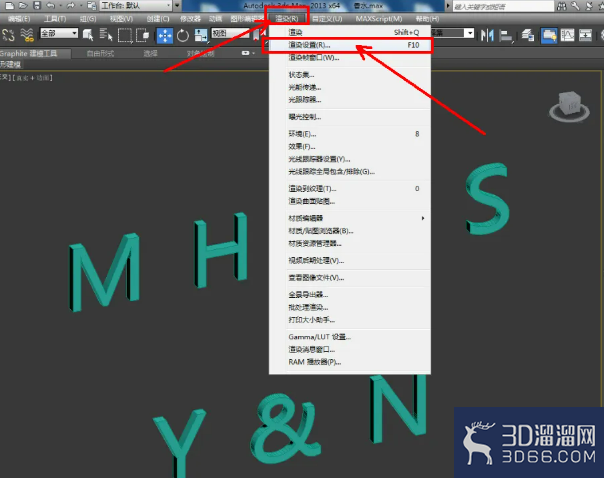Switch to Graphite 建模工具 ribbon tab
The width and height of the screenshot is (604, 478).
click(33, 53)
